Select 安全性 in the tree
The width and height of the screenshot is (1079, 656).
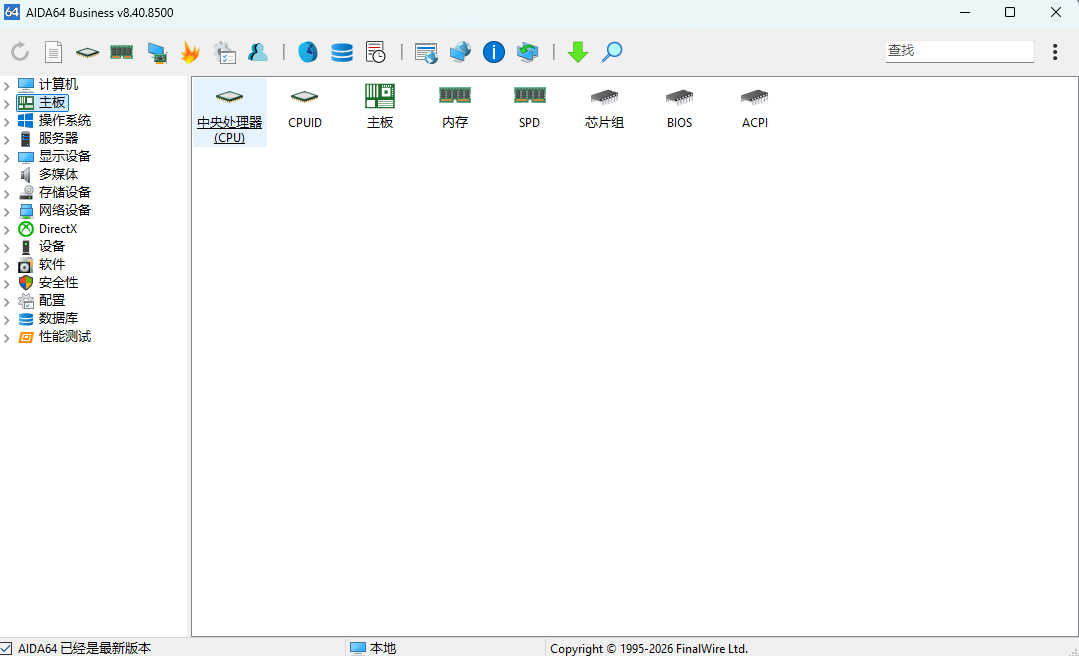(58, 282)
